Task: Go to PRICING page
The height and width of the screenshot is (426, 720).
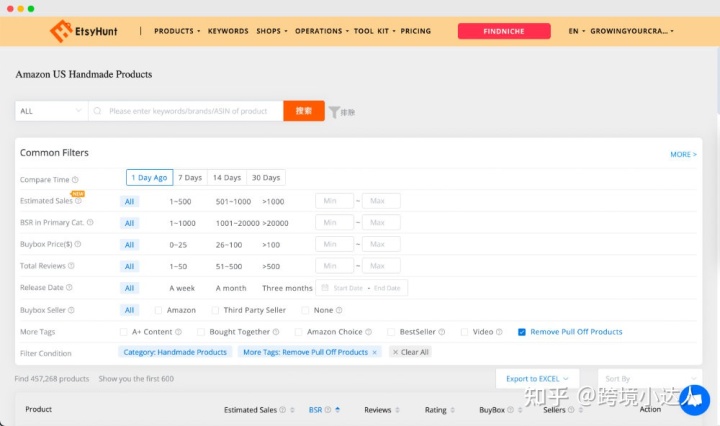Action: coord(416,31)
